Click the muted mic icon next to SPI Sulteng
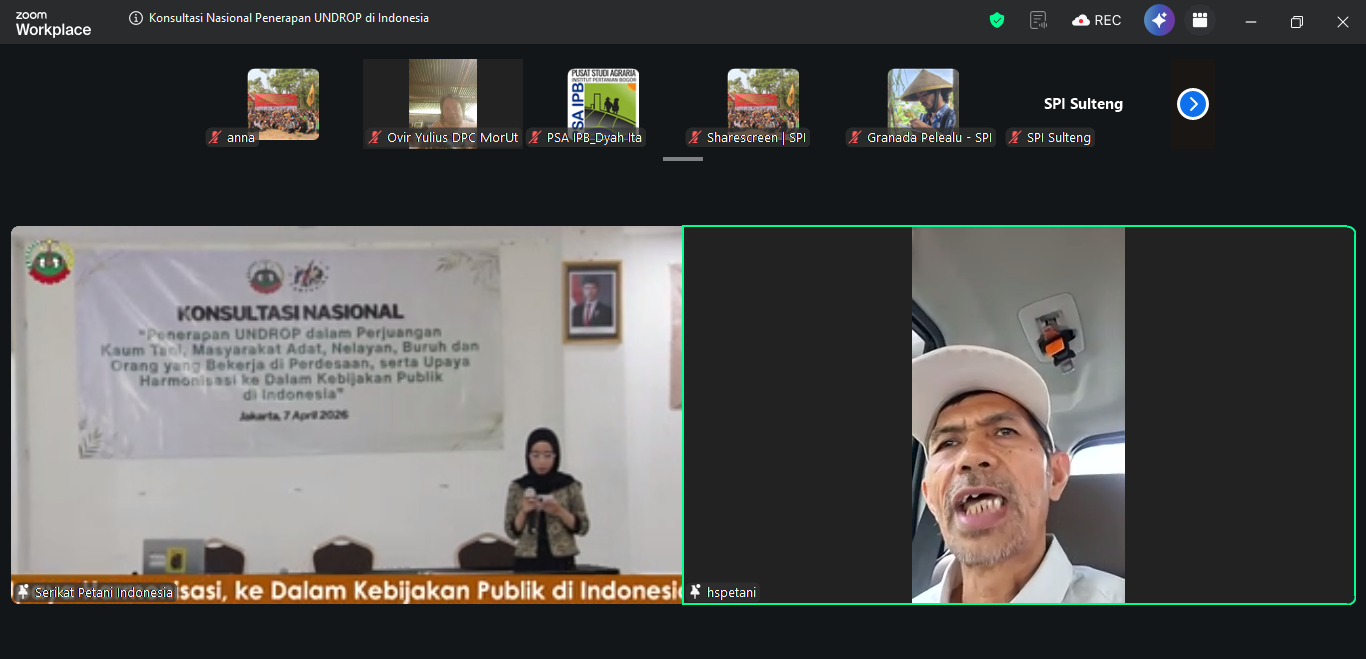The height and width of the screenshot is (659, 1366). pyautogui.click(x=1015, y=138)
